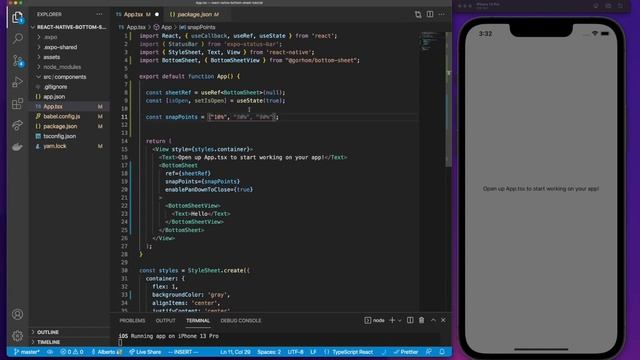Open the Manage gear menu
The width and height of the screenshot is (640, 360).
[18, 336]
